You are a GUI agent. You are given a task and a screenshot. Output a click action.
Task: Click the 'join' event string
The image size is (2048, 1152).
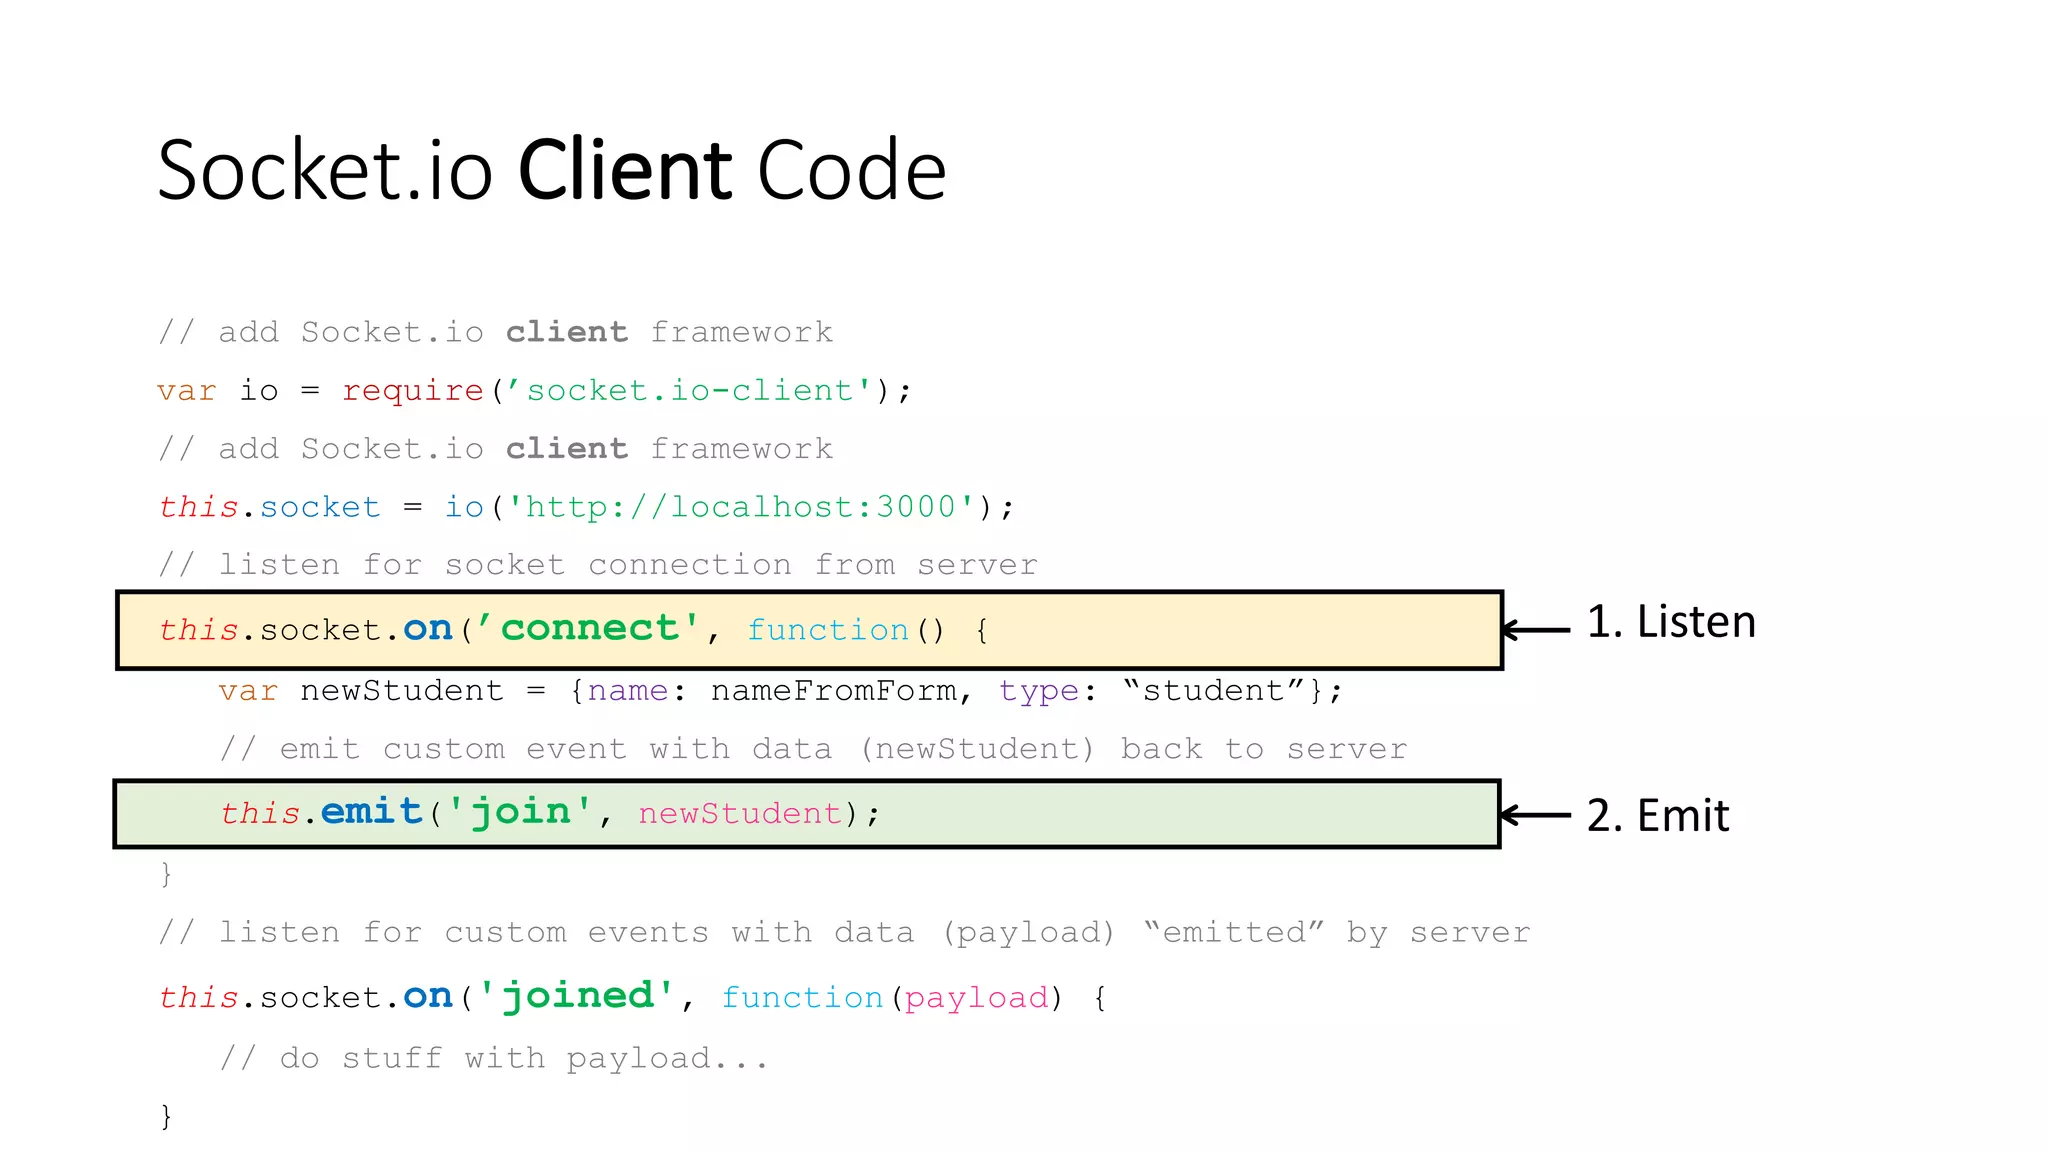tap(519, 811)
